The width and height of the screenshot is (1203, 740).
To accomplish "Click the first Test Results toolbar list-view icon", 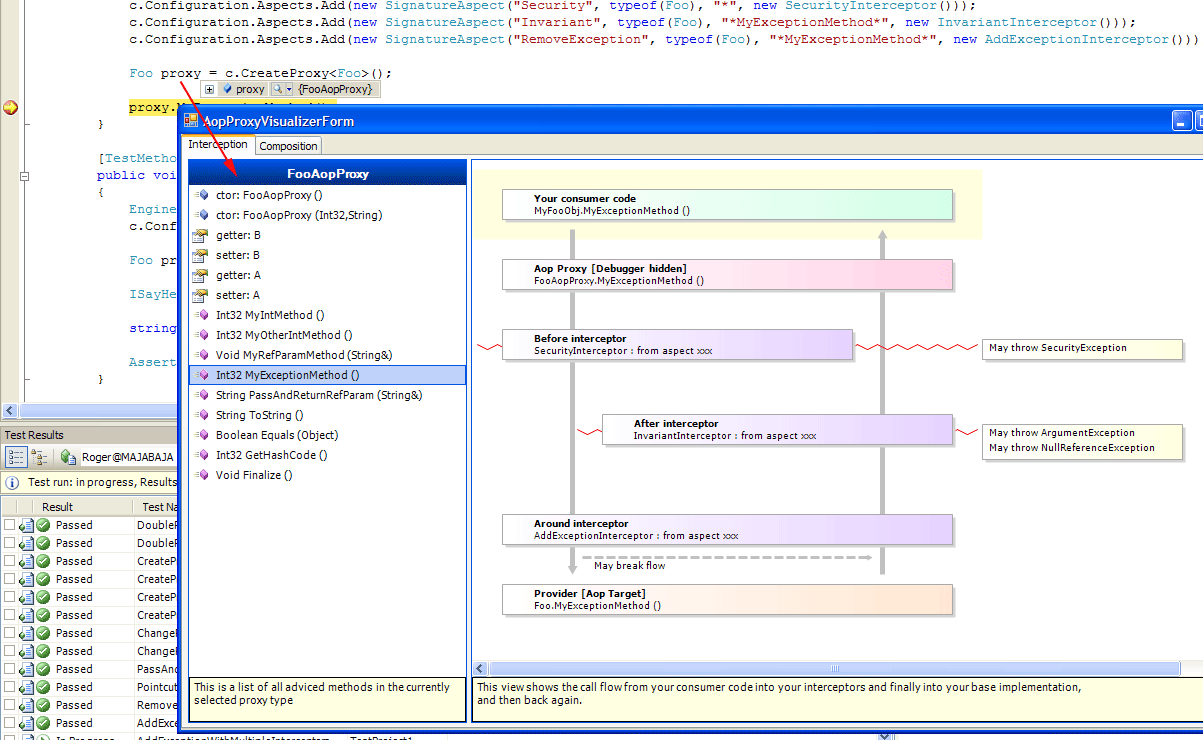I will [x=16, y=457].
